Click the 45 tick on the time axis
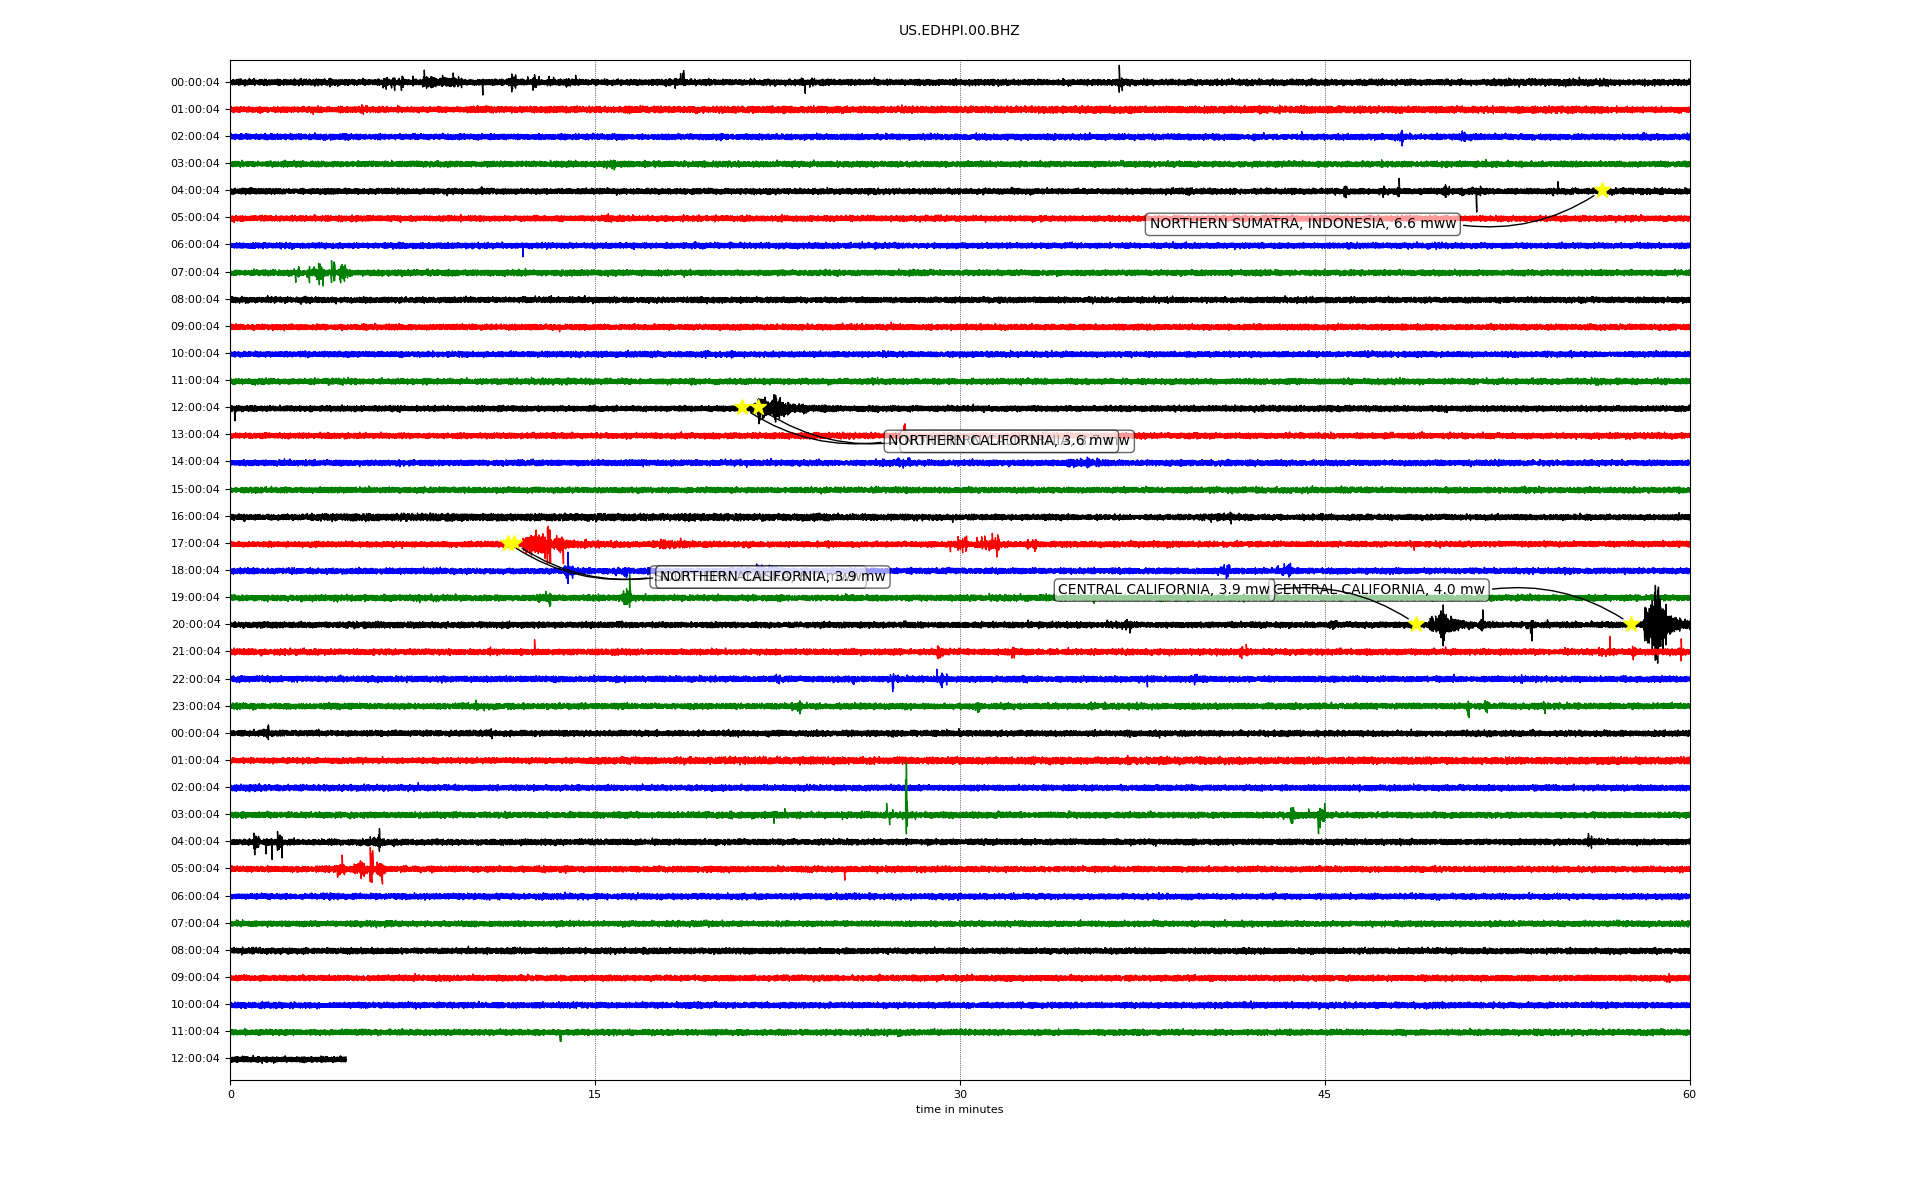Viewport: 1920px width, 1200px height. point(1325,1094)
